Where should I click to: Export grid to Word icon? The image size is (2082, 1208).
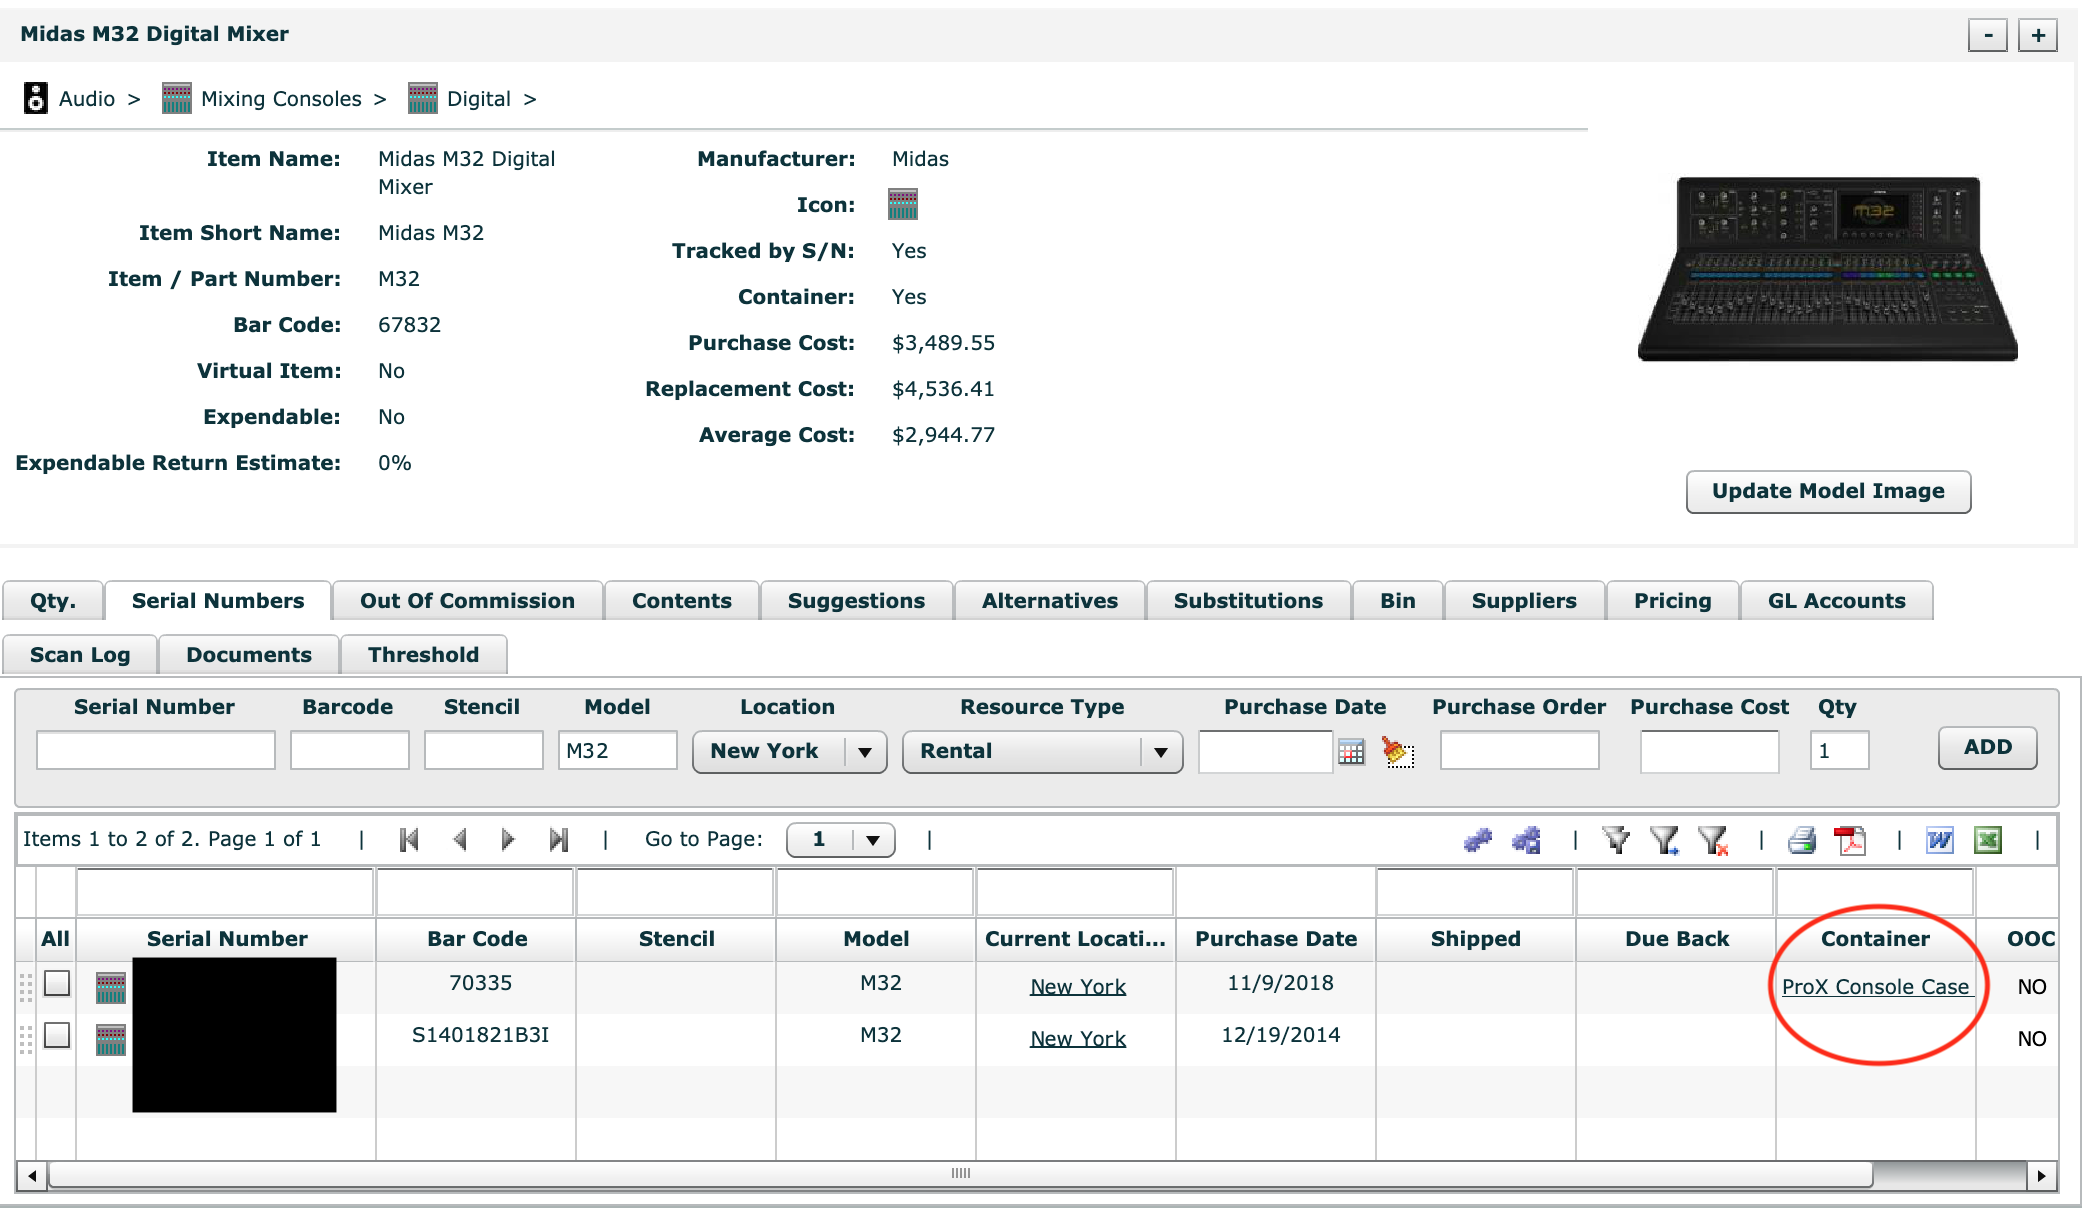coord(1940,840)
